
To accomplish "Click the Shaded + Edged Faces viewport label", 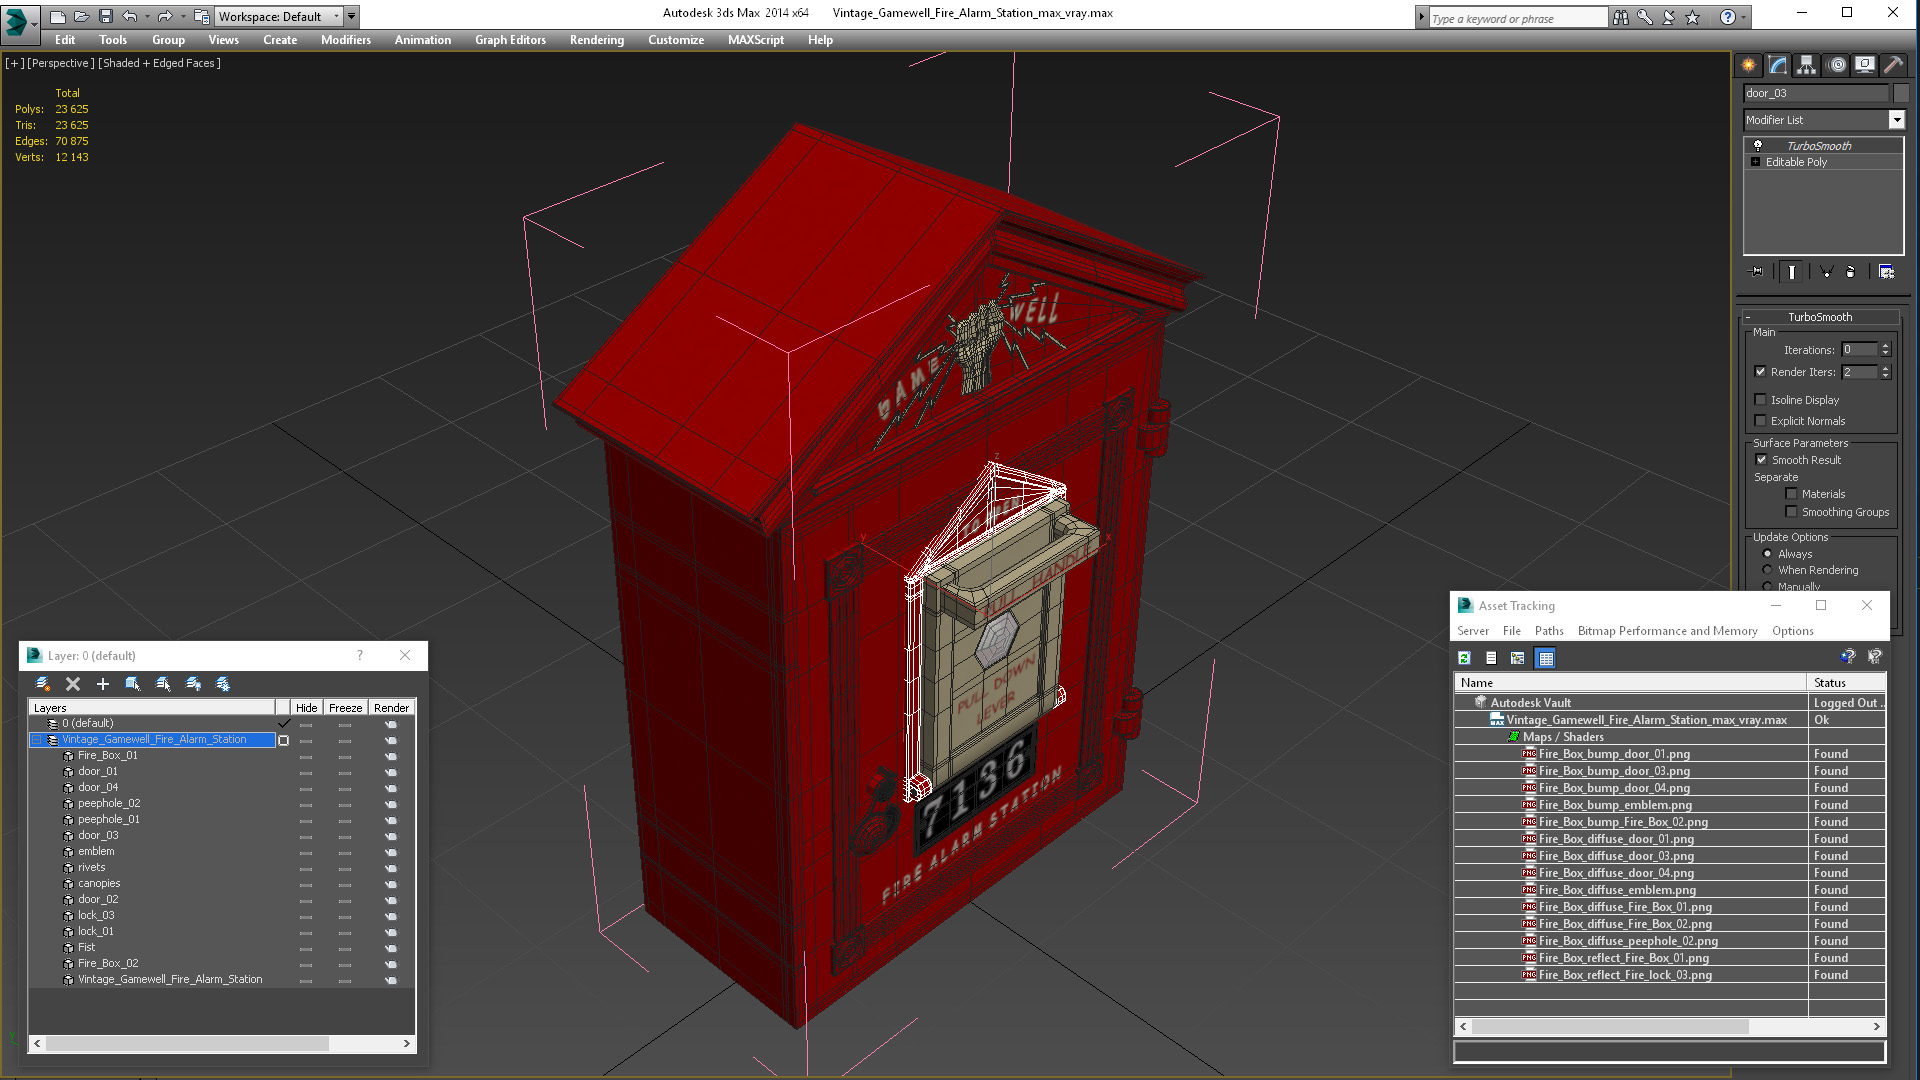I will tap(159, 63).
